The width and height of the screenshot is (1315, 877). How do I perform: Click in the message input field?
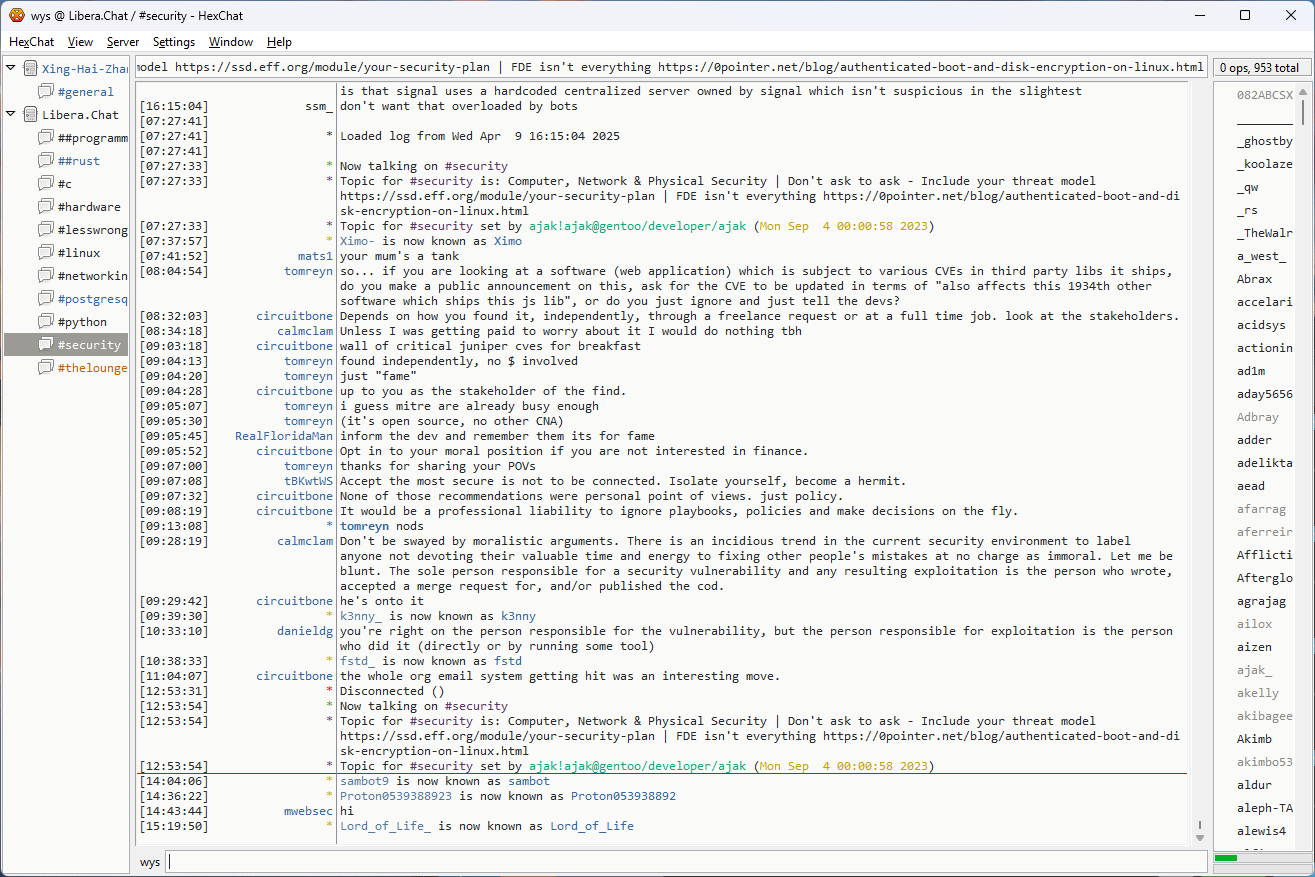(x=685, y=862)
